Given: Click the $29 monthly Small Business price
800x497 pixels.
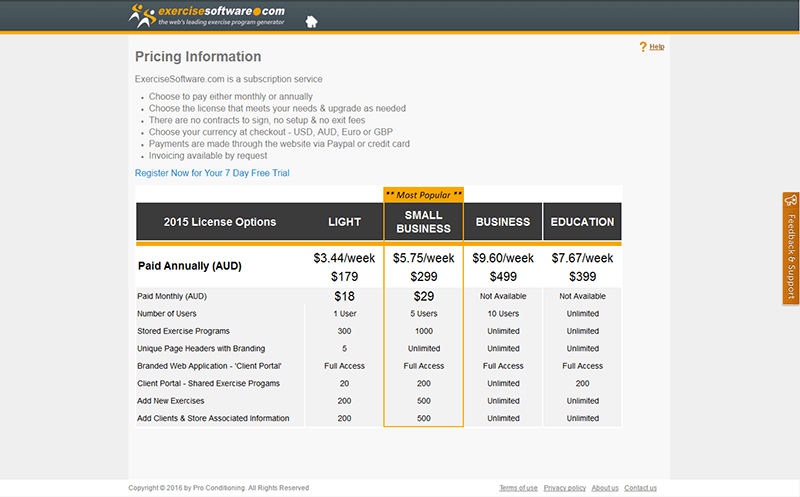Looking at the screenshot, I should [423, 296].
